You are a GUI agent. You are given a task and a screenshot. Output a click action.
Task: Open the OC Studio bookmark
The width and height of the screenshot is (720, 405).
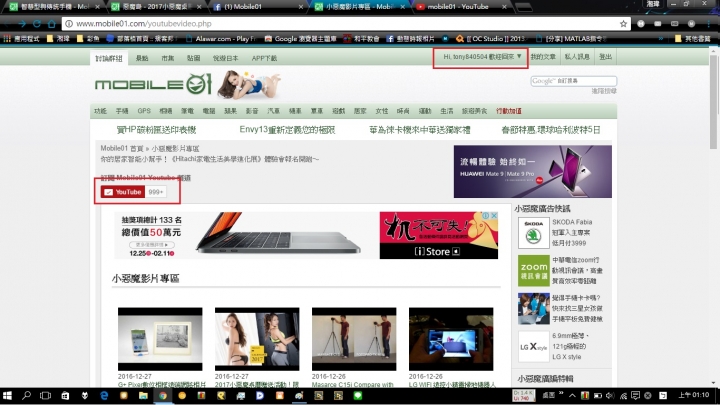coord(490,39)
